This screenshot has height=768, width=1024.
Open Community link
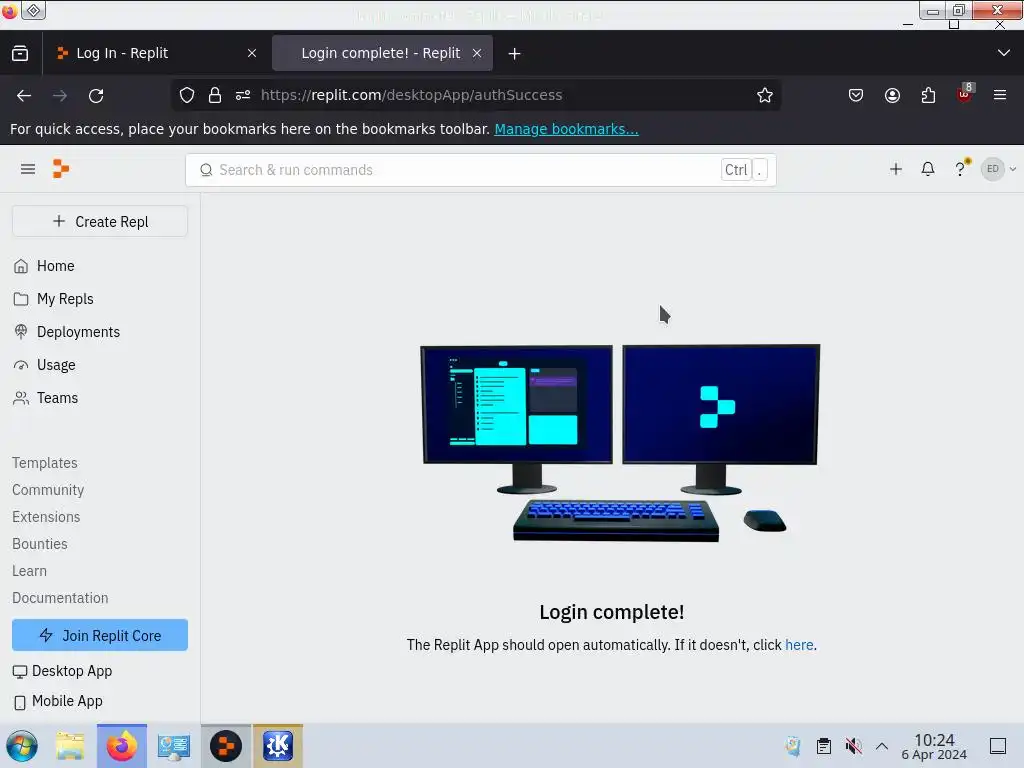(48, 490)
